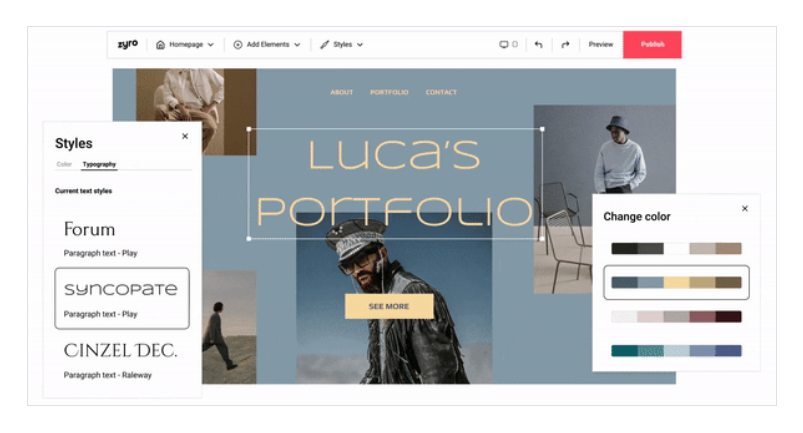Select the Forum text style

(x=121, y=238)
